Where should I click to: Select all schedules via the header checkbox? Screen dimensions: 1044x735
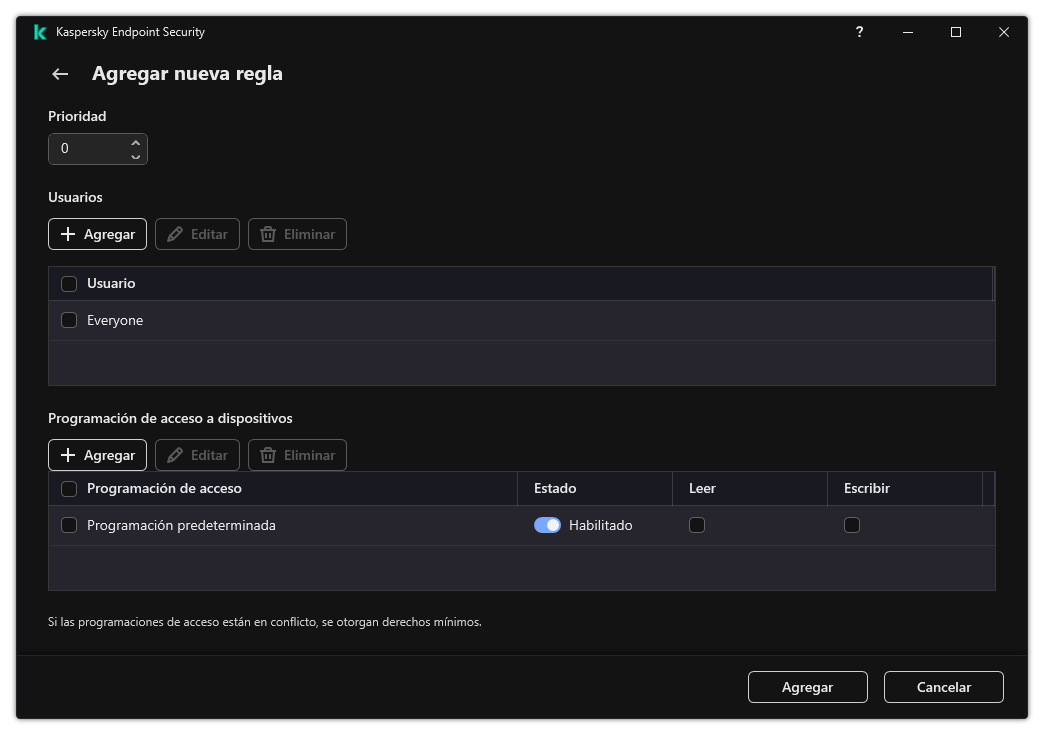(69, 488)
